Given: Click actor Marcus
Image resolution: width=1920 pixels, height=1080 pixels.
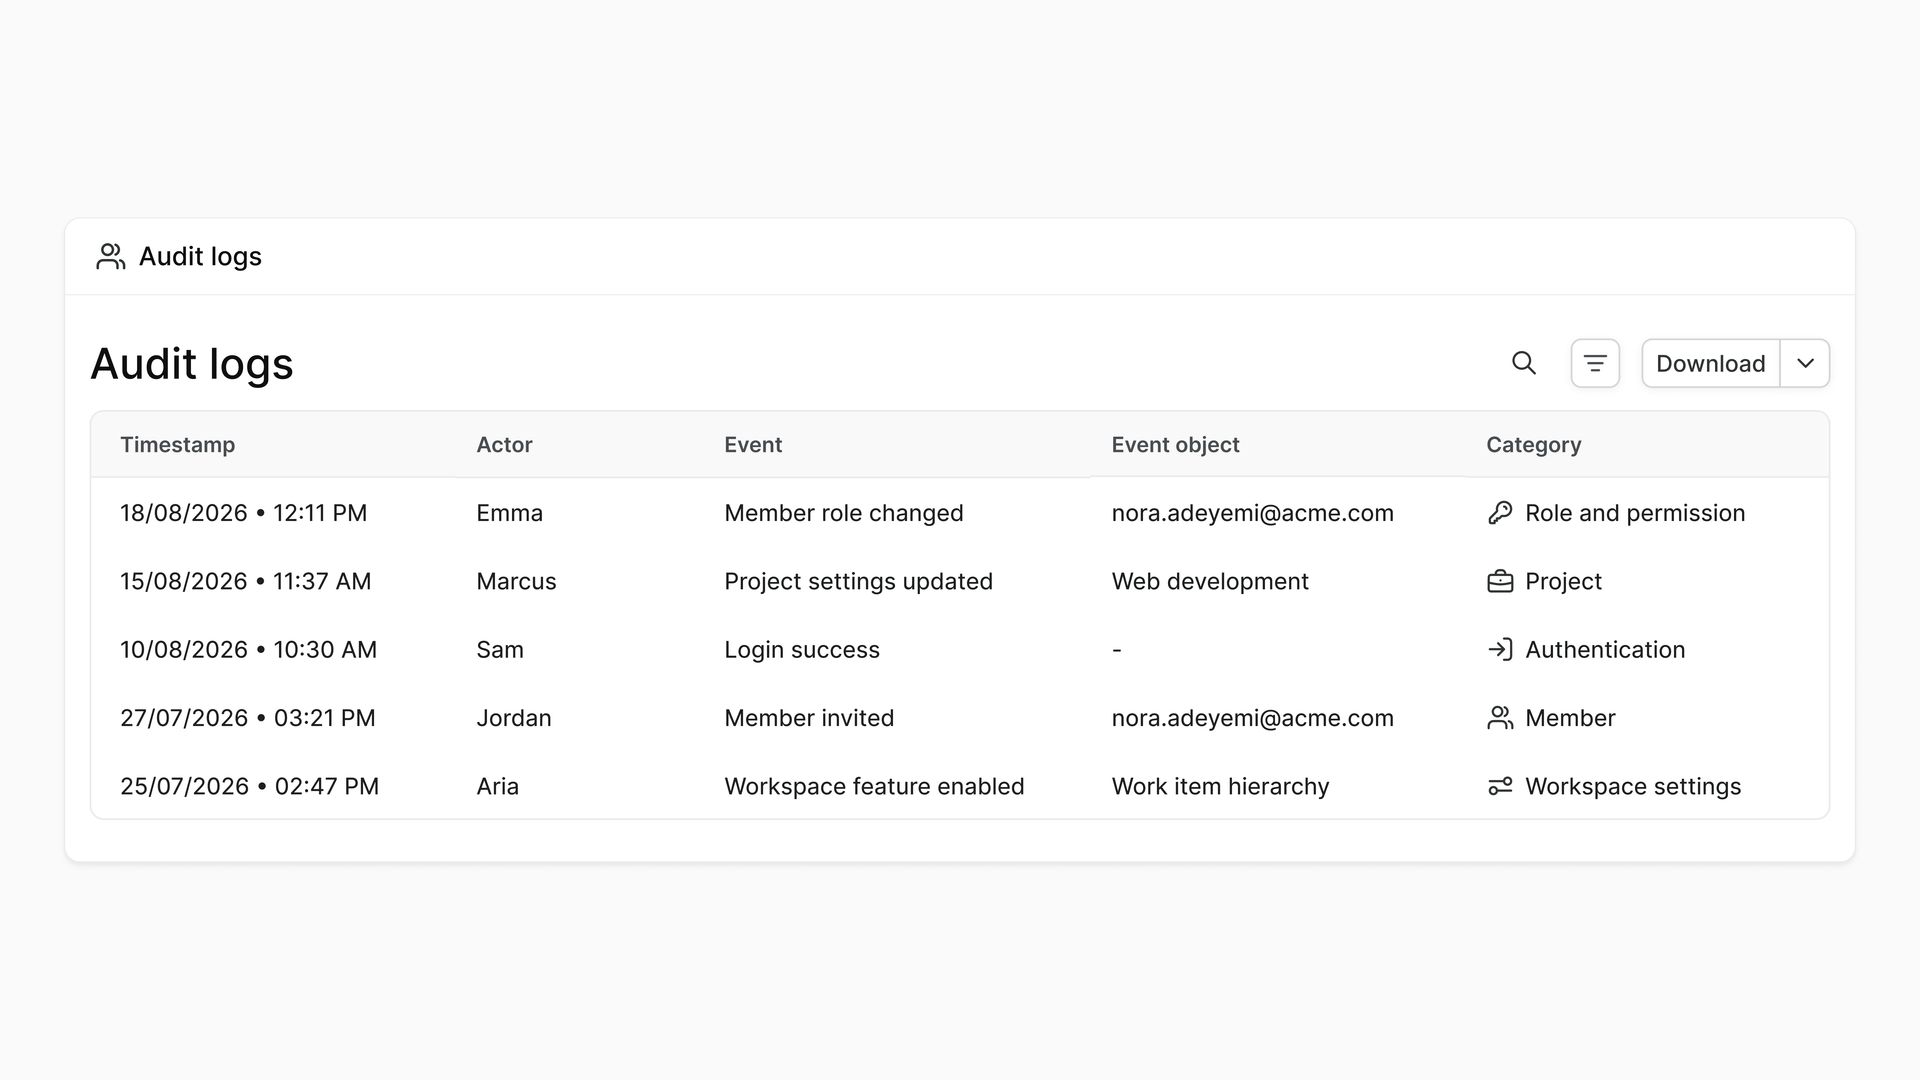Looking at the screenshot, I should point(516,581).
